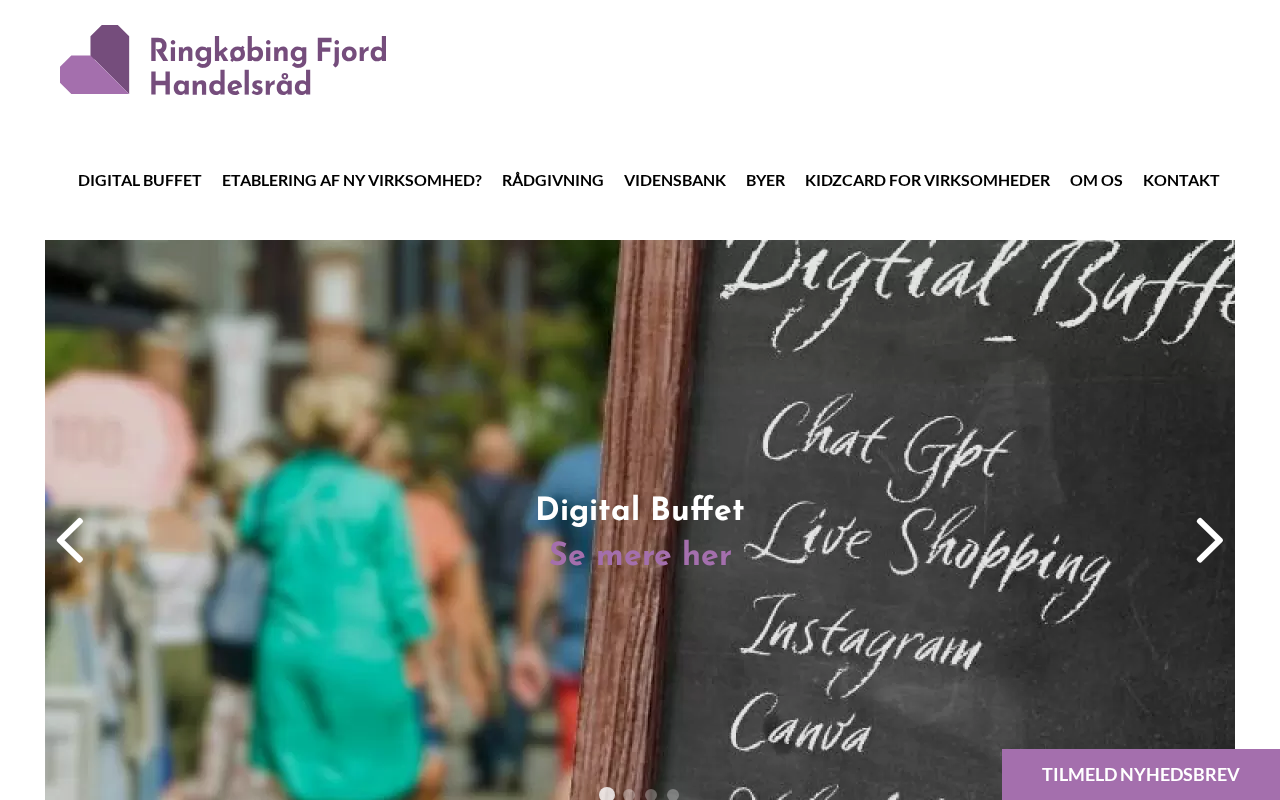Viewport: 1280px width, 800px height.
Task: Expand the Byer menu
Action: (766, 180)
